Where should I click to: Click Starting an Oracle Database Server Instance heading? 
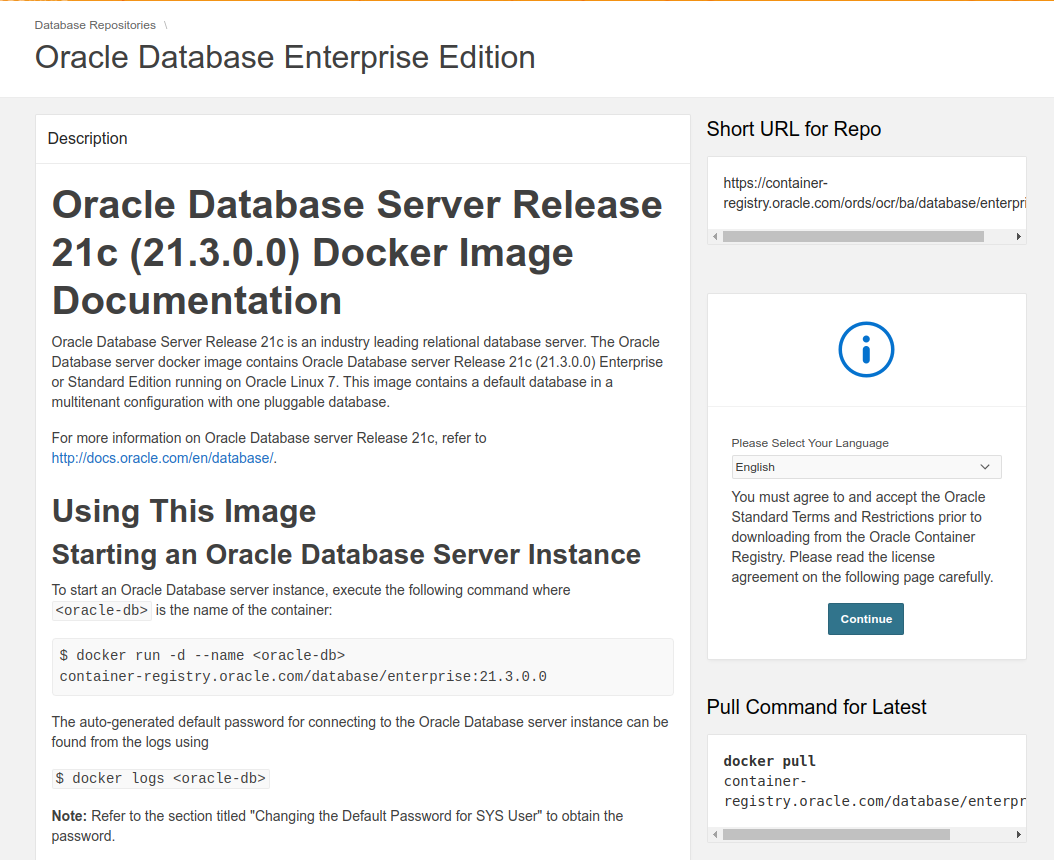346,555
